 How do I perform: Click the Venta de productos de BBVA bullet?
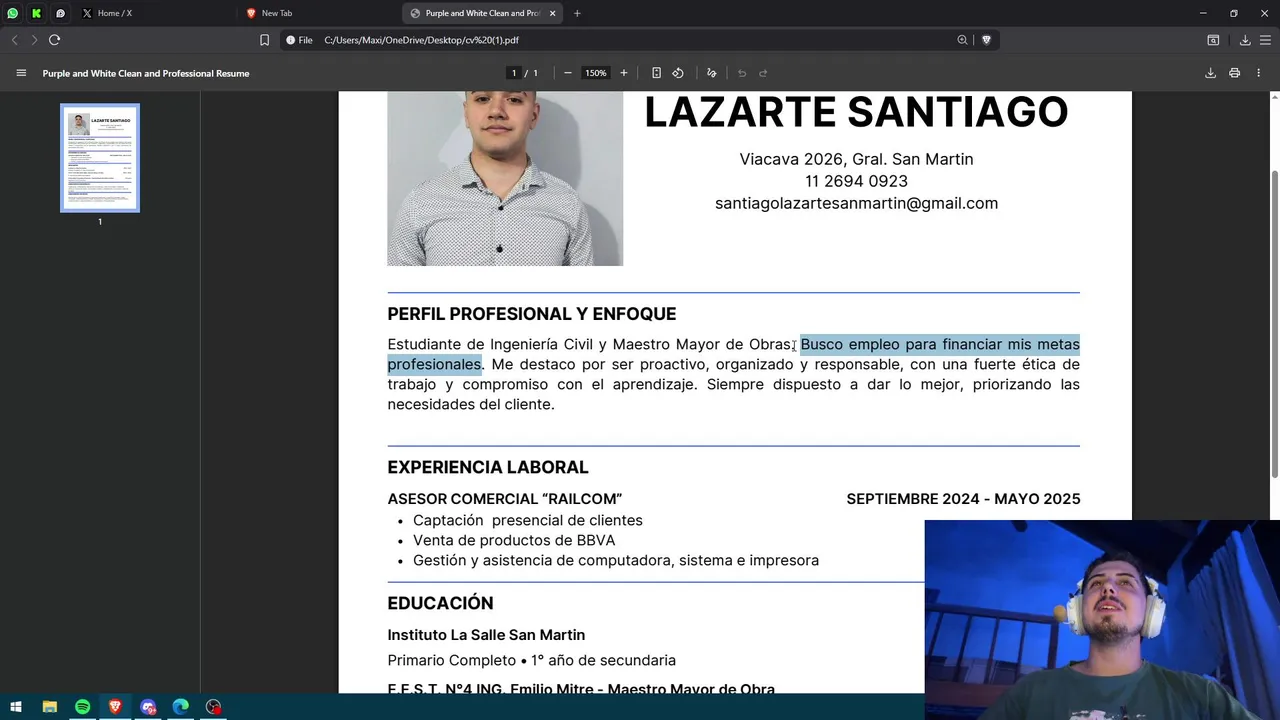click(x=514, y=540)
